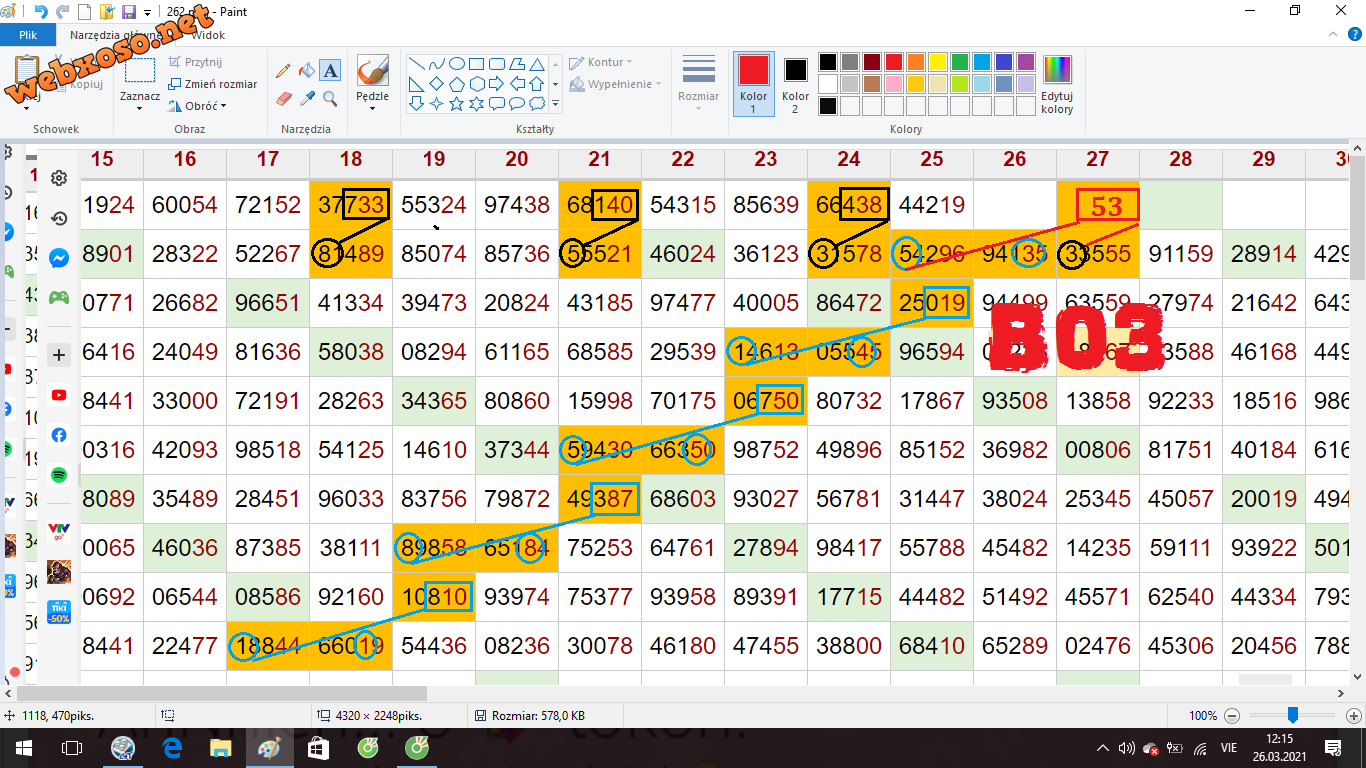Click the zoom out minus button
The width and height of the screenshot is (1366, 768).
point(1231,716)
